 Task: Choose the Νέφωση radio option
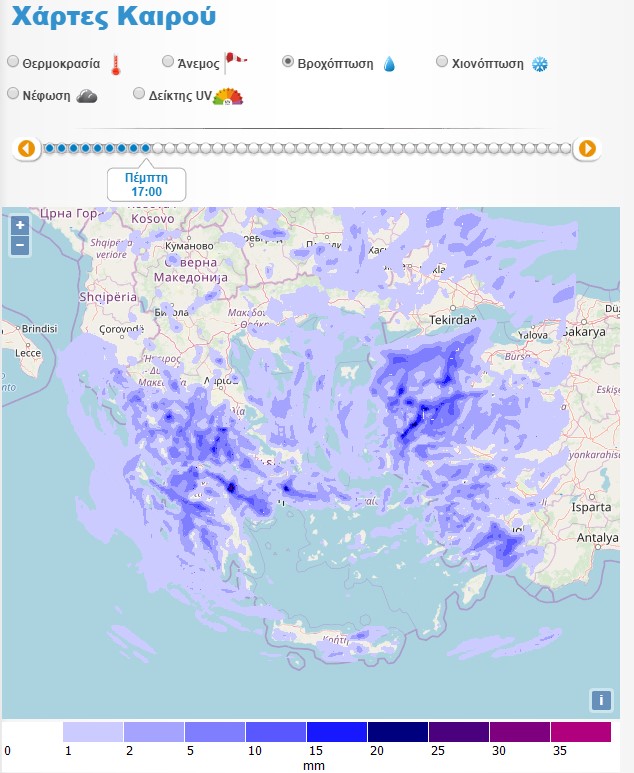(13, 94)
